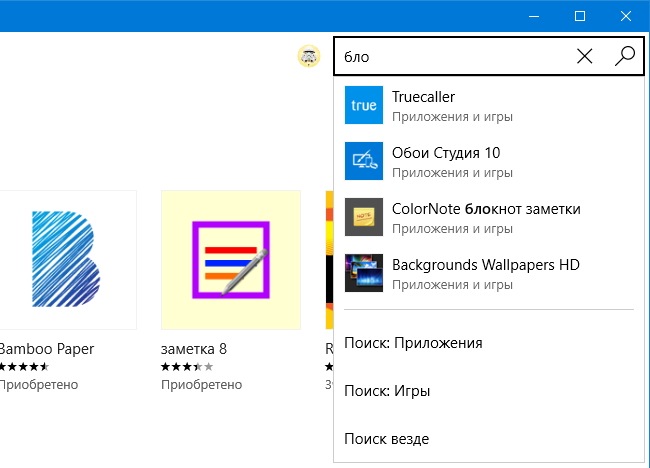
Task: Click the ColorNote sticky note icon
Action: click(x=364, y=217)
